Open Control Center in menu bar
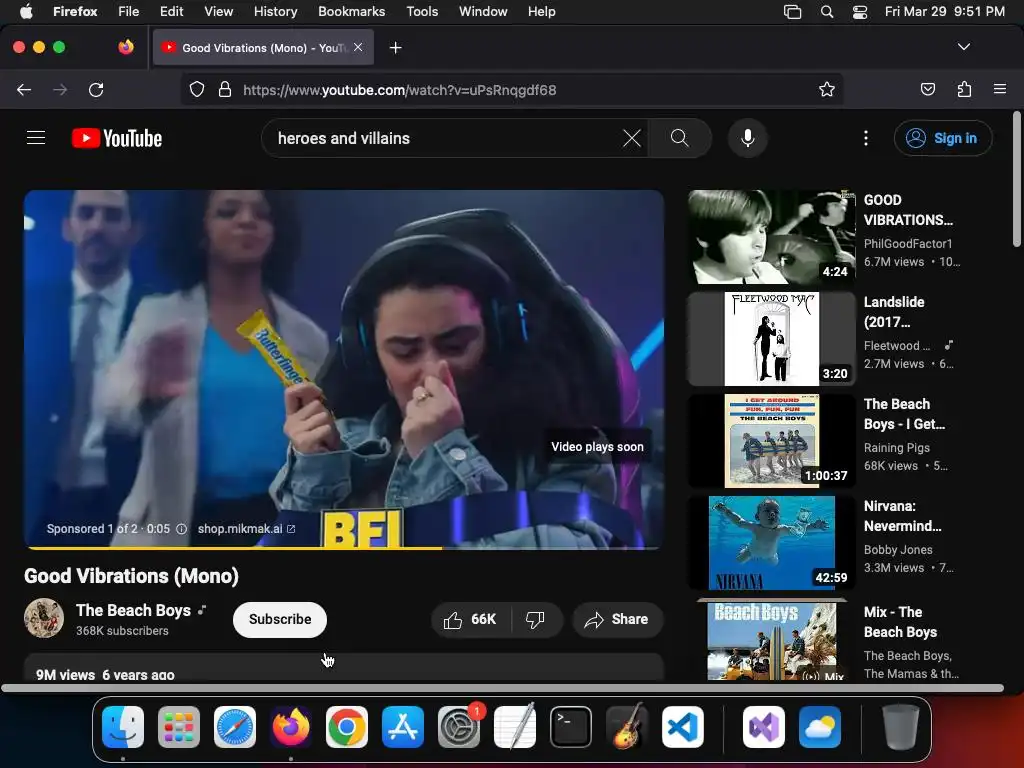 tap(860, 11)
